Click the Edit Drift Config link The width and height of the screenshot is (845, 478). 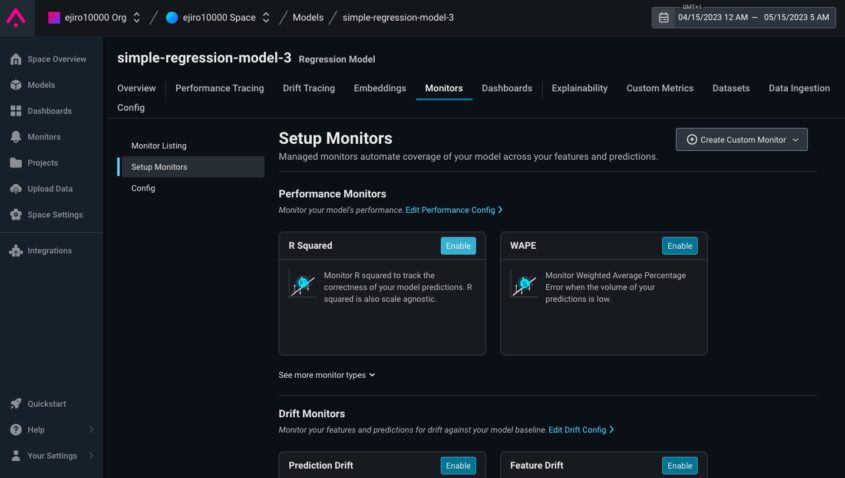580,430
